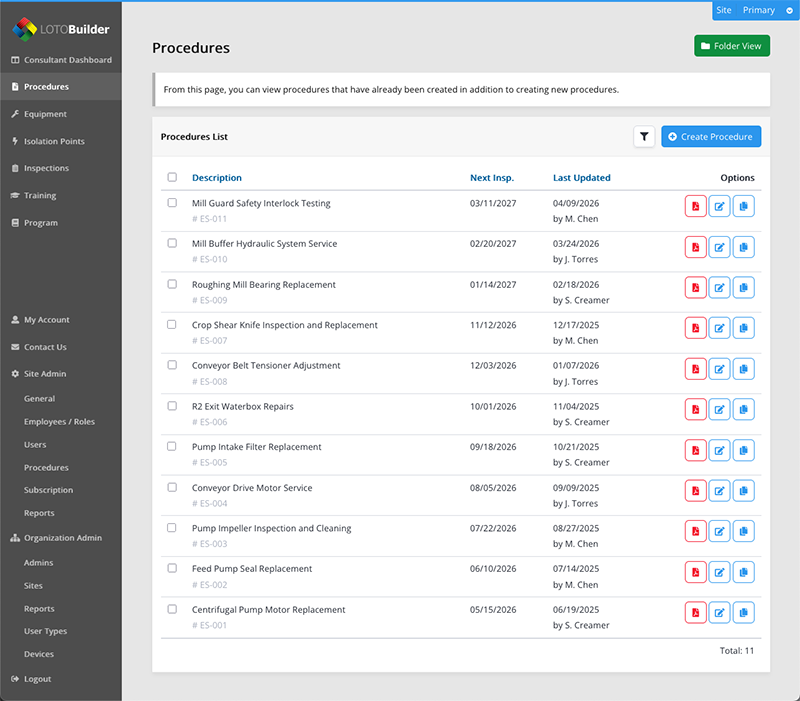Check Mill Guard Safety Interlock Testing row
Viewport: 800px width, 701px height.
tap(172, 203)
